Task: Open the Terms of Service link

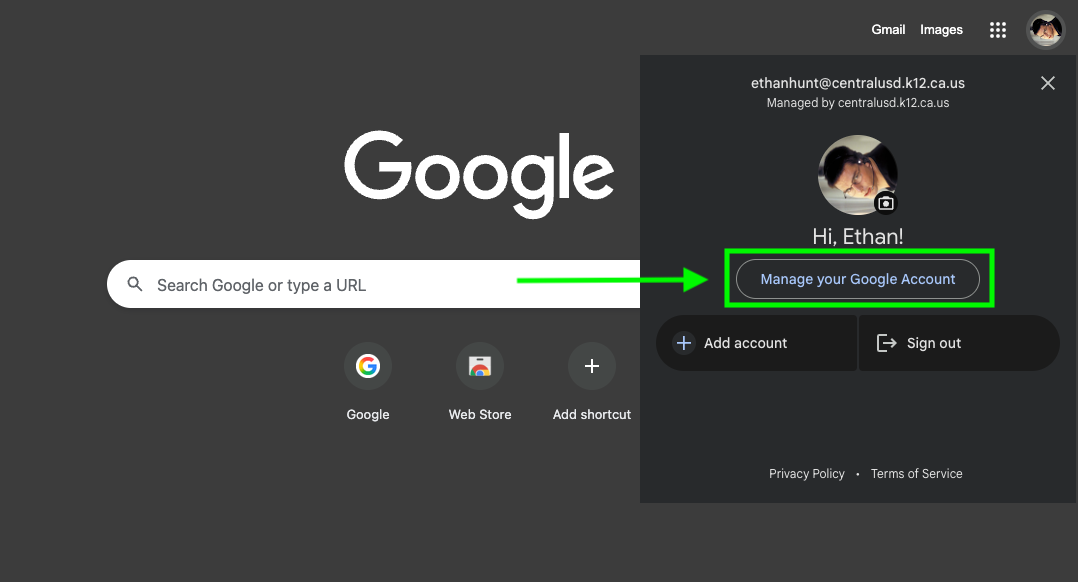Action: 916,474
